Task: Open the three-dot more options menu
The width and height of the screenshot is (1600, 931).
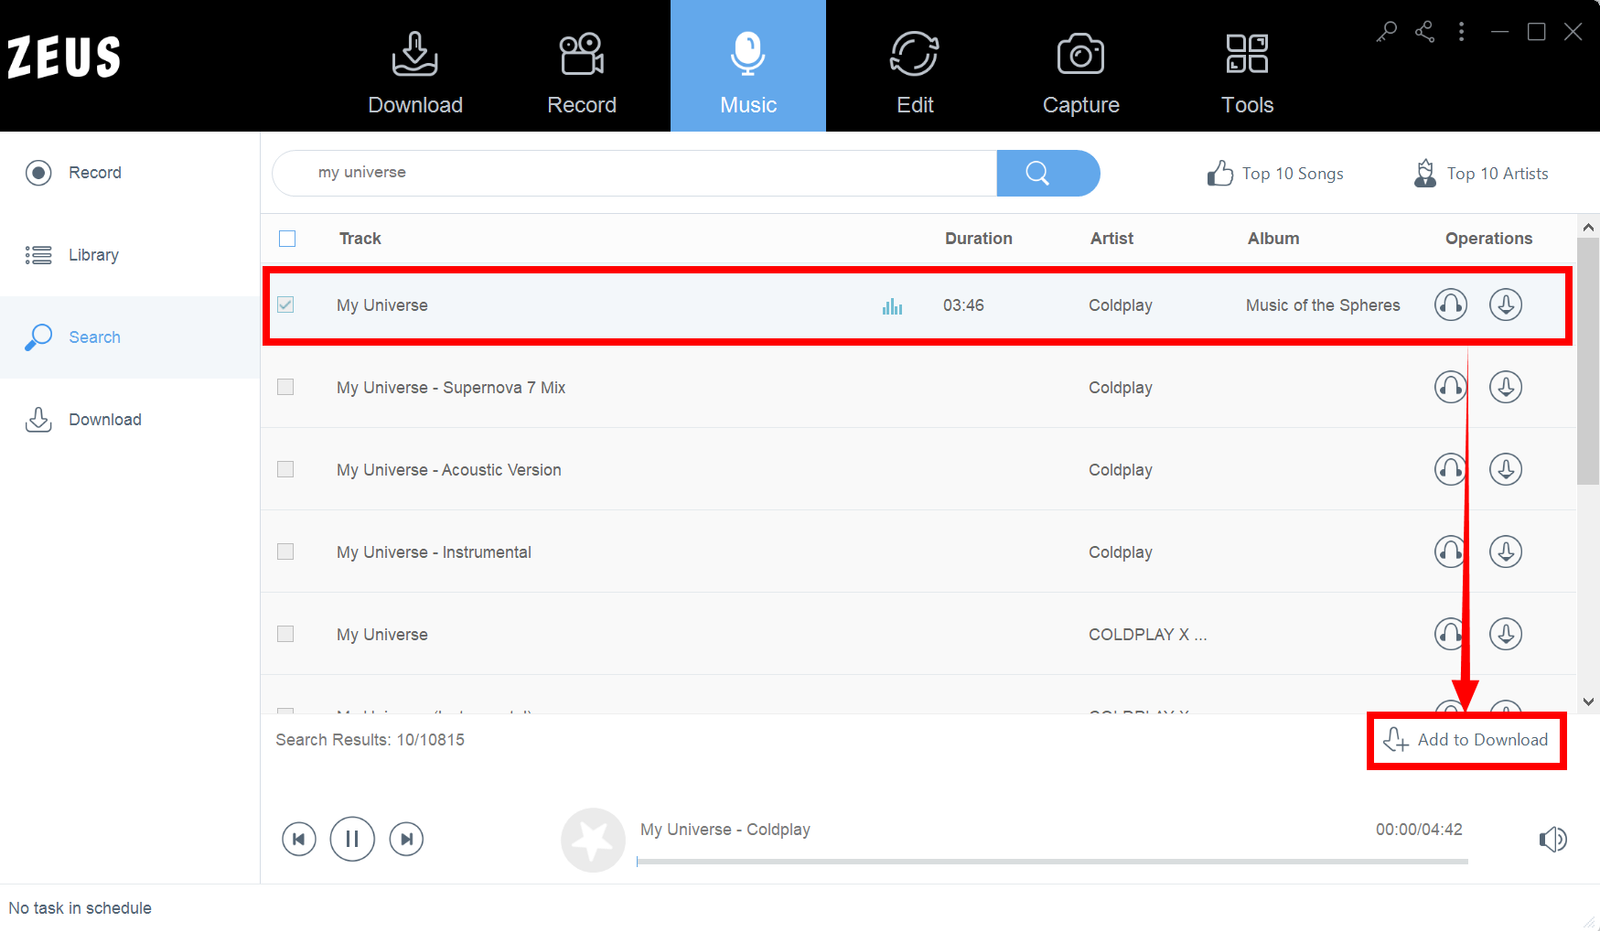Action: pos(1461,32)
